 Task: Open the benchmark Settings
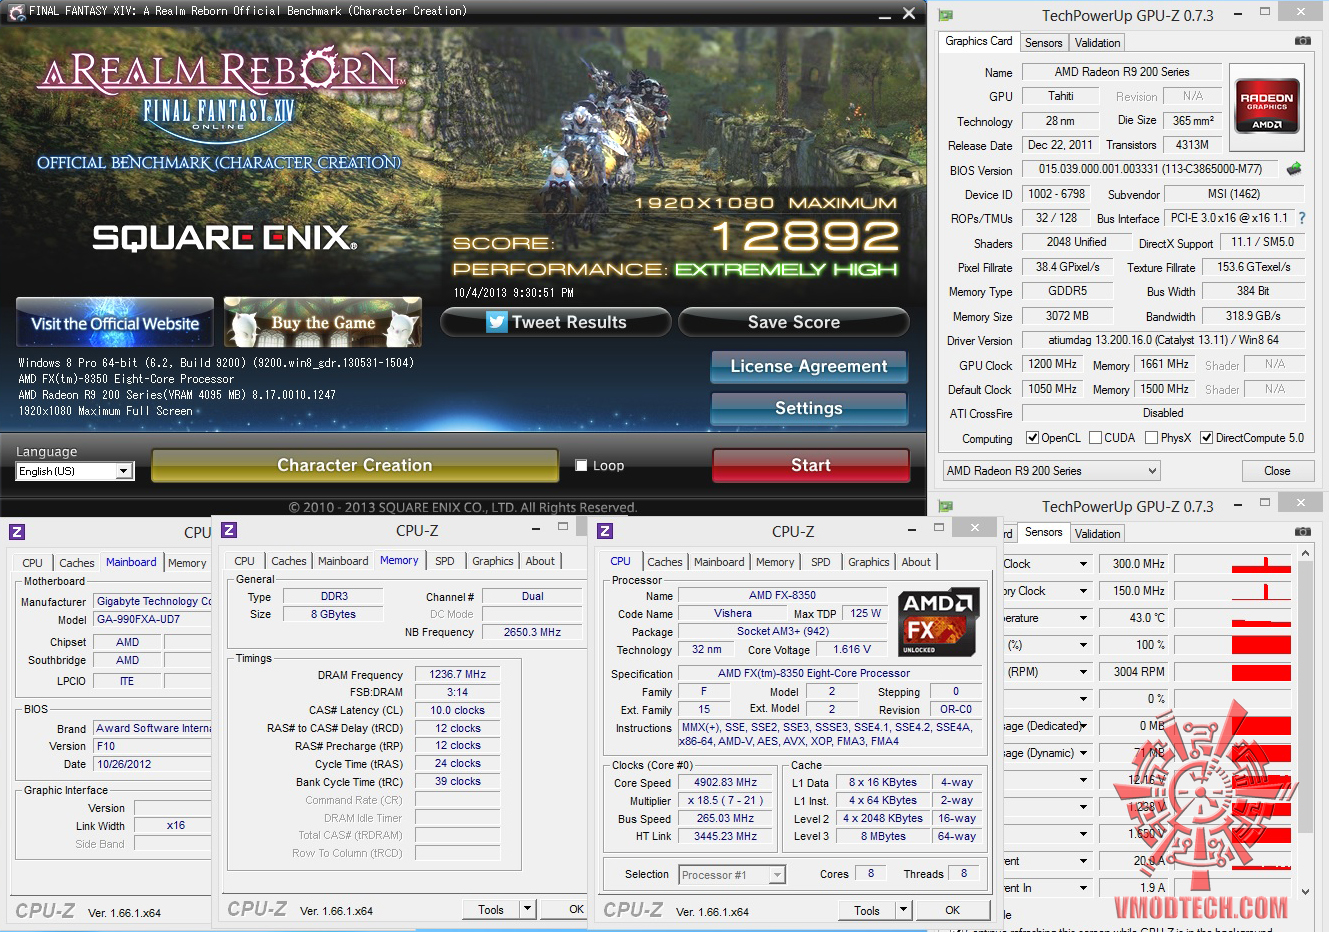(809, 408)
